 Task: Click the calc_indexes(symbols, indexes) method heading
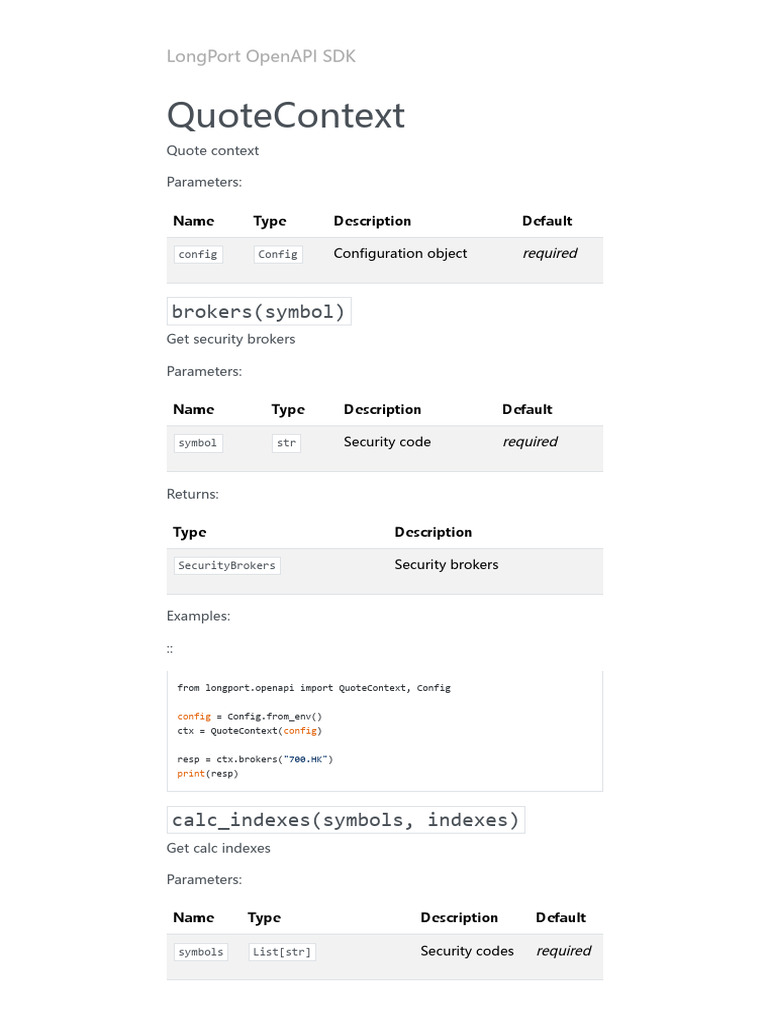(x=345, y=820)
